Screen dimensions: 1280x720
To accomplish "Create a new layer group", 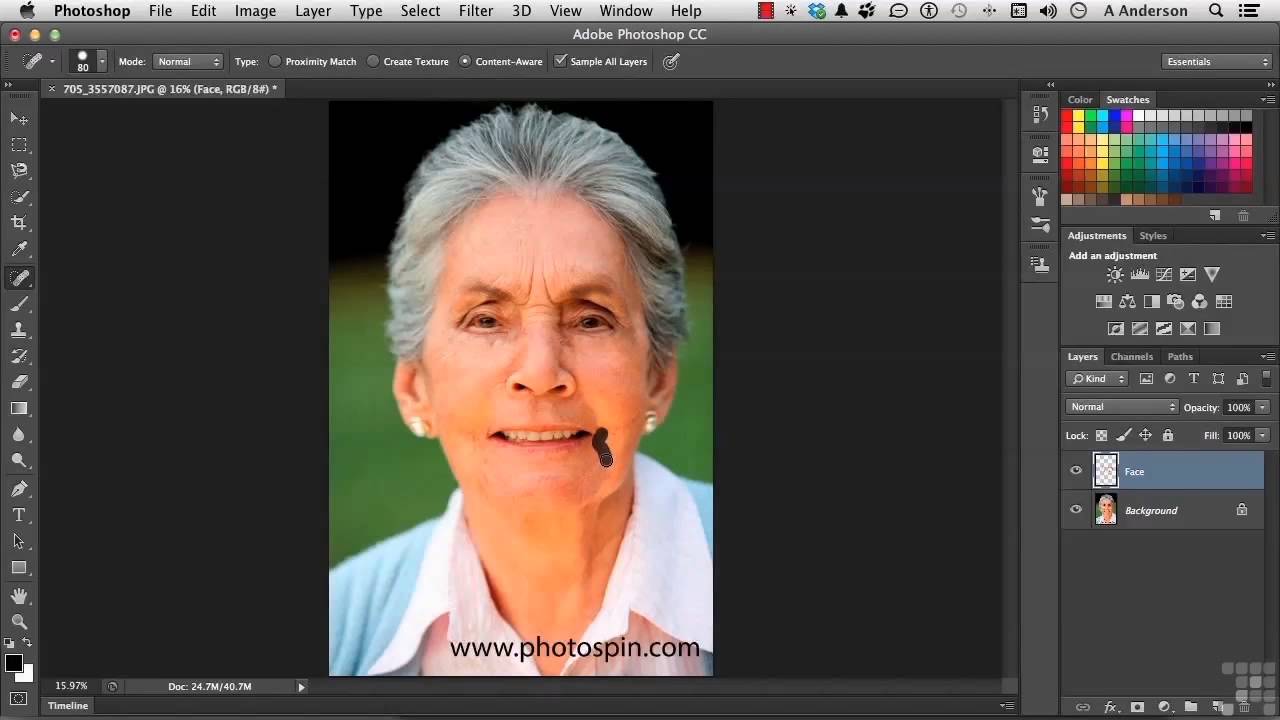I will tap(1190, 707).
